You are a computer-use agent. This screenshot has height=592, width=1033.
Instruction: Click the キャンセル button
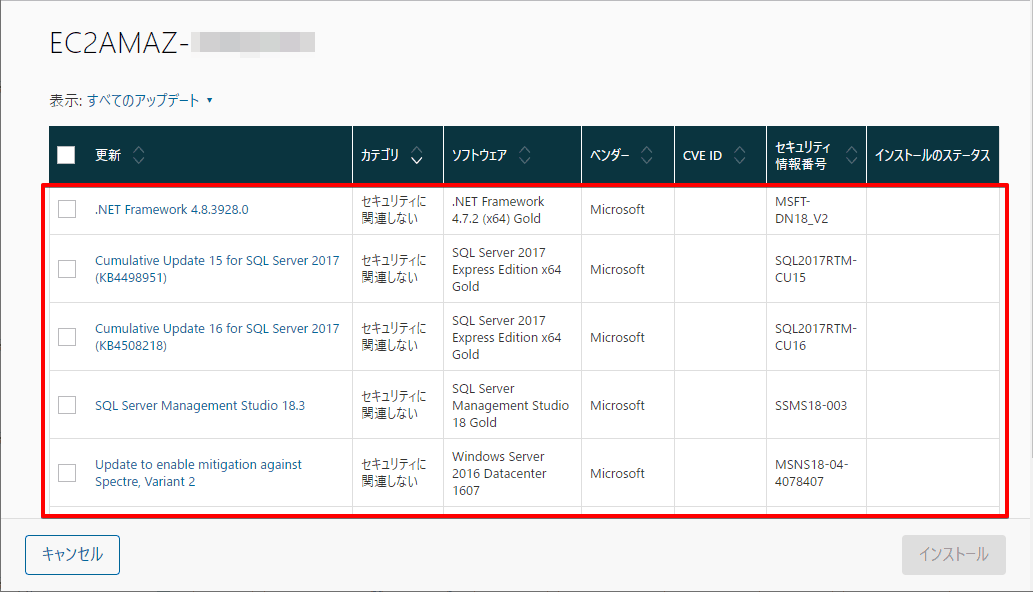72,554
